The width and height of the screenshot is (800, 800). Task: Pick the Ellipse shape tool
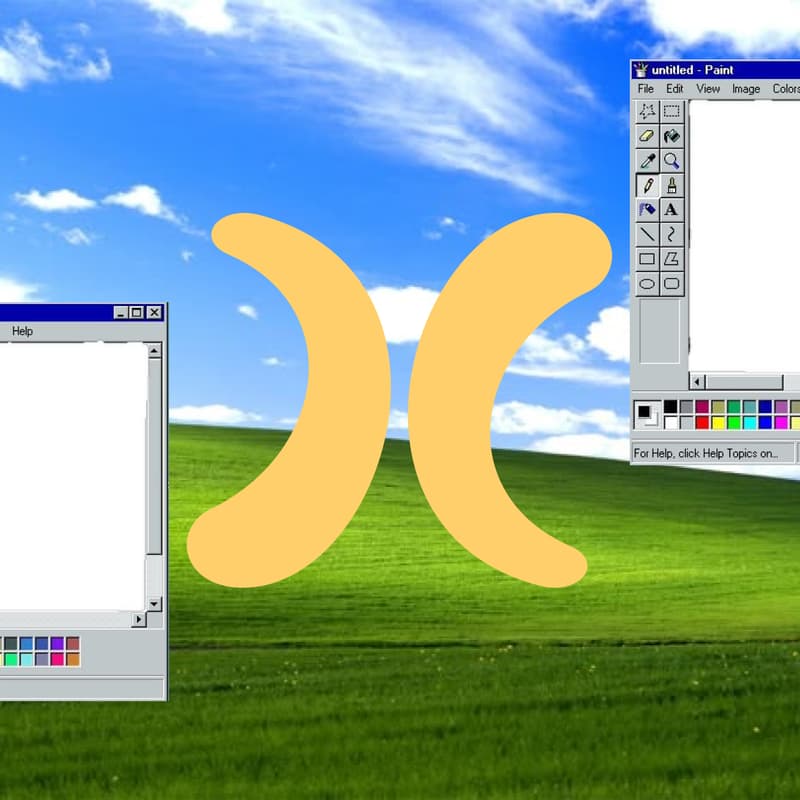click(x=647, y=283)
